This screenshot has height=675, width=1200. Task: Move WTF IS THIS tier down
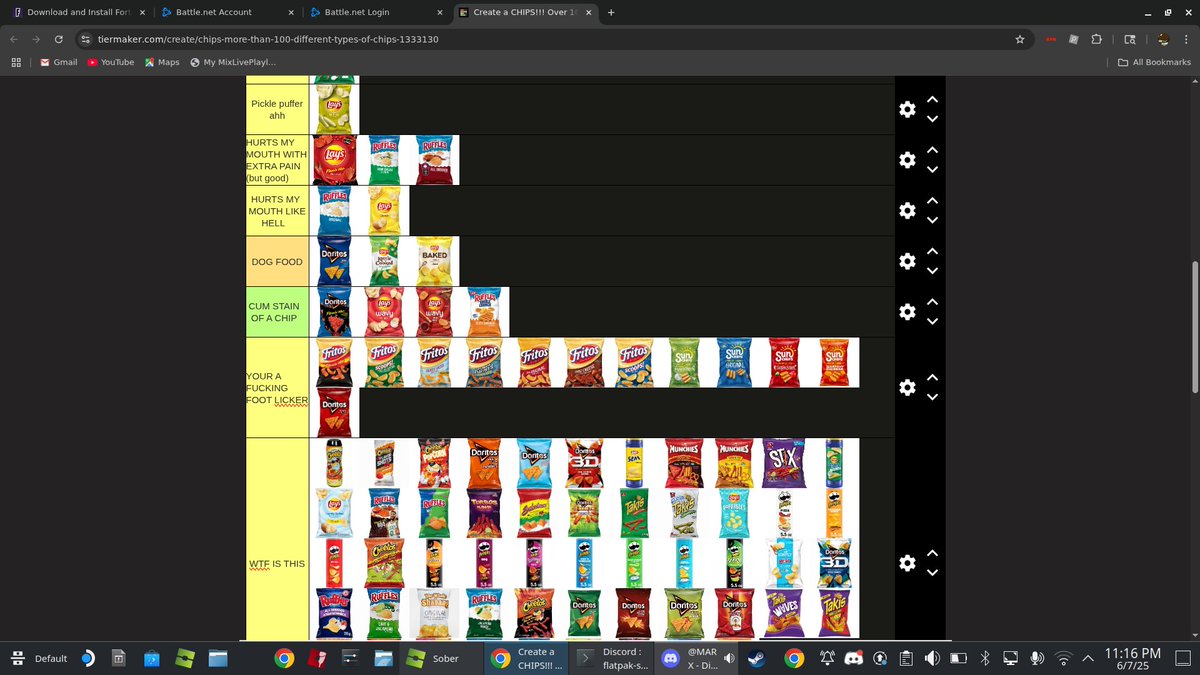(932, 573)
